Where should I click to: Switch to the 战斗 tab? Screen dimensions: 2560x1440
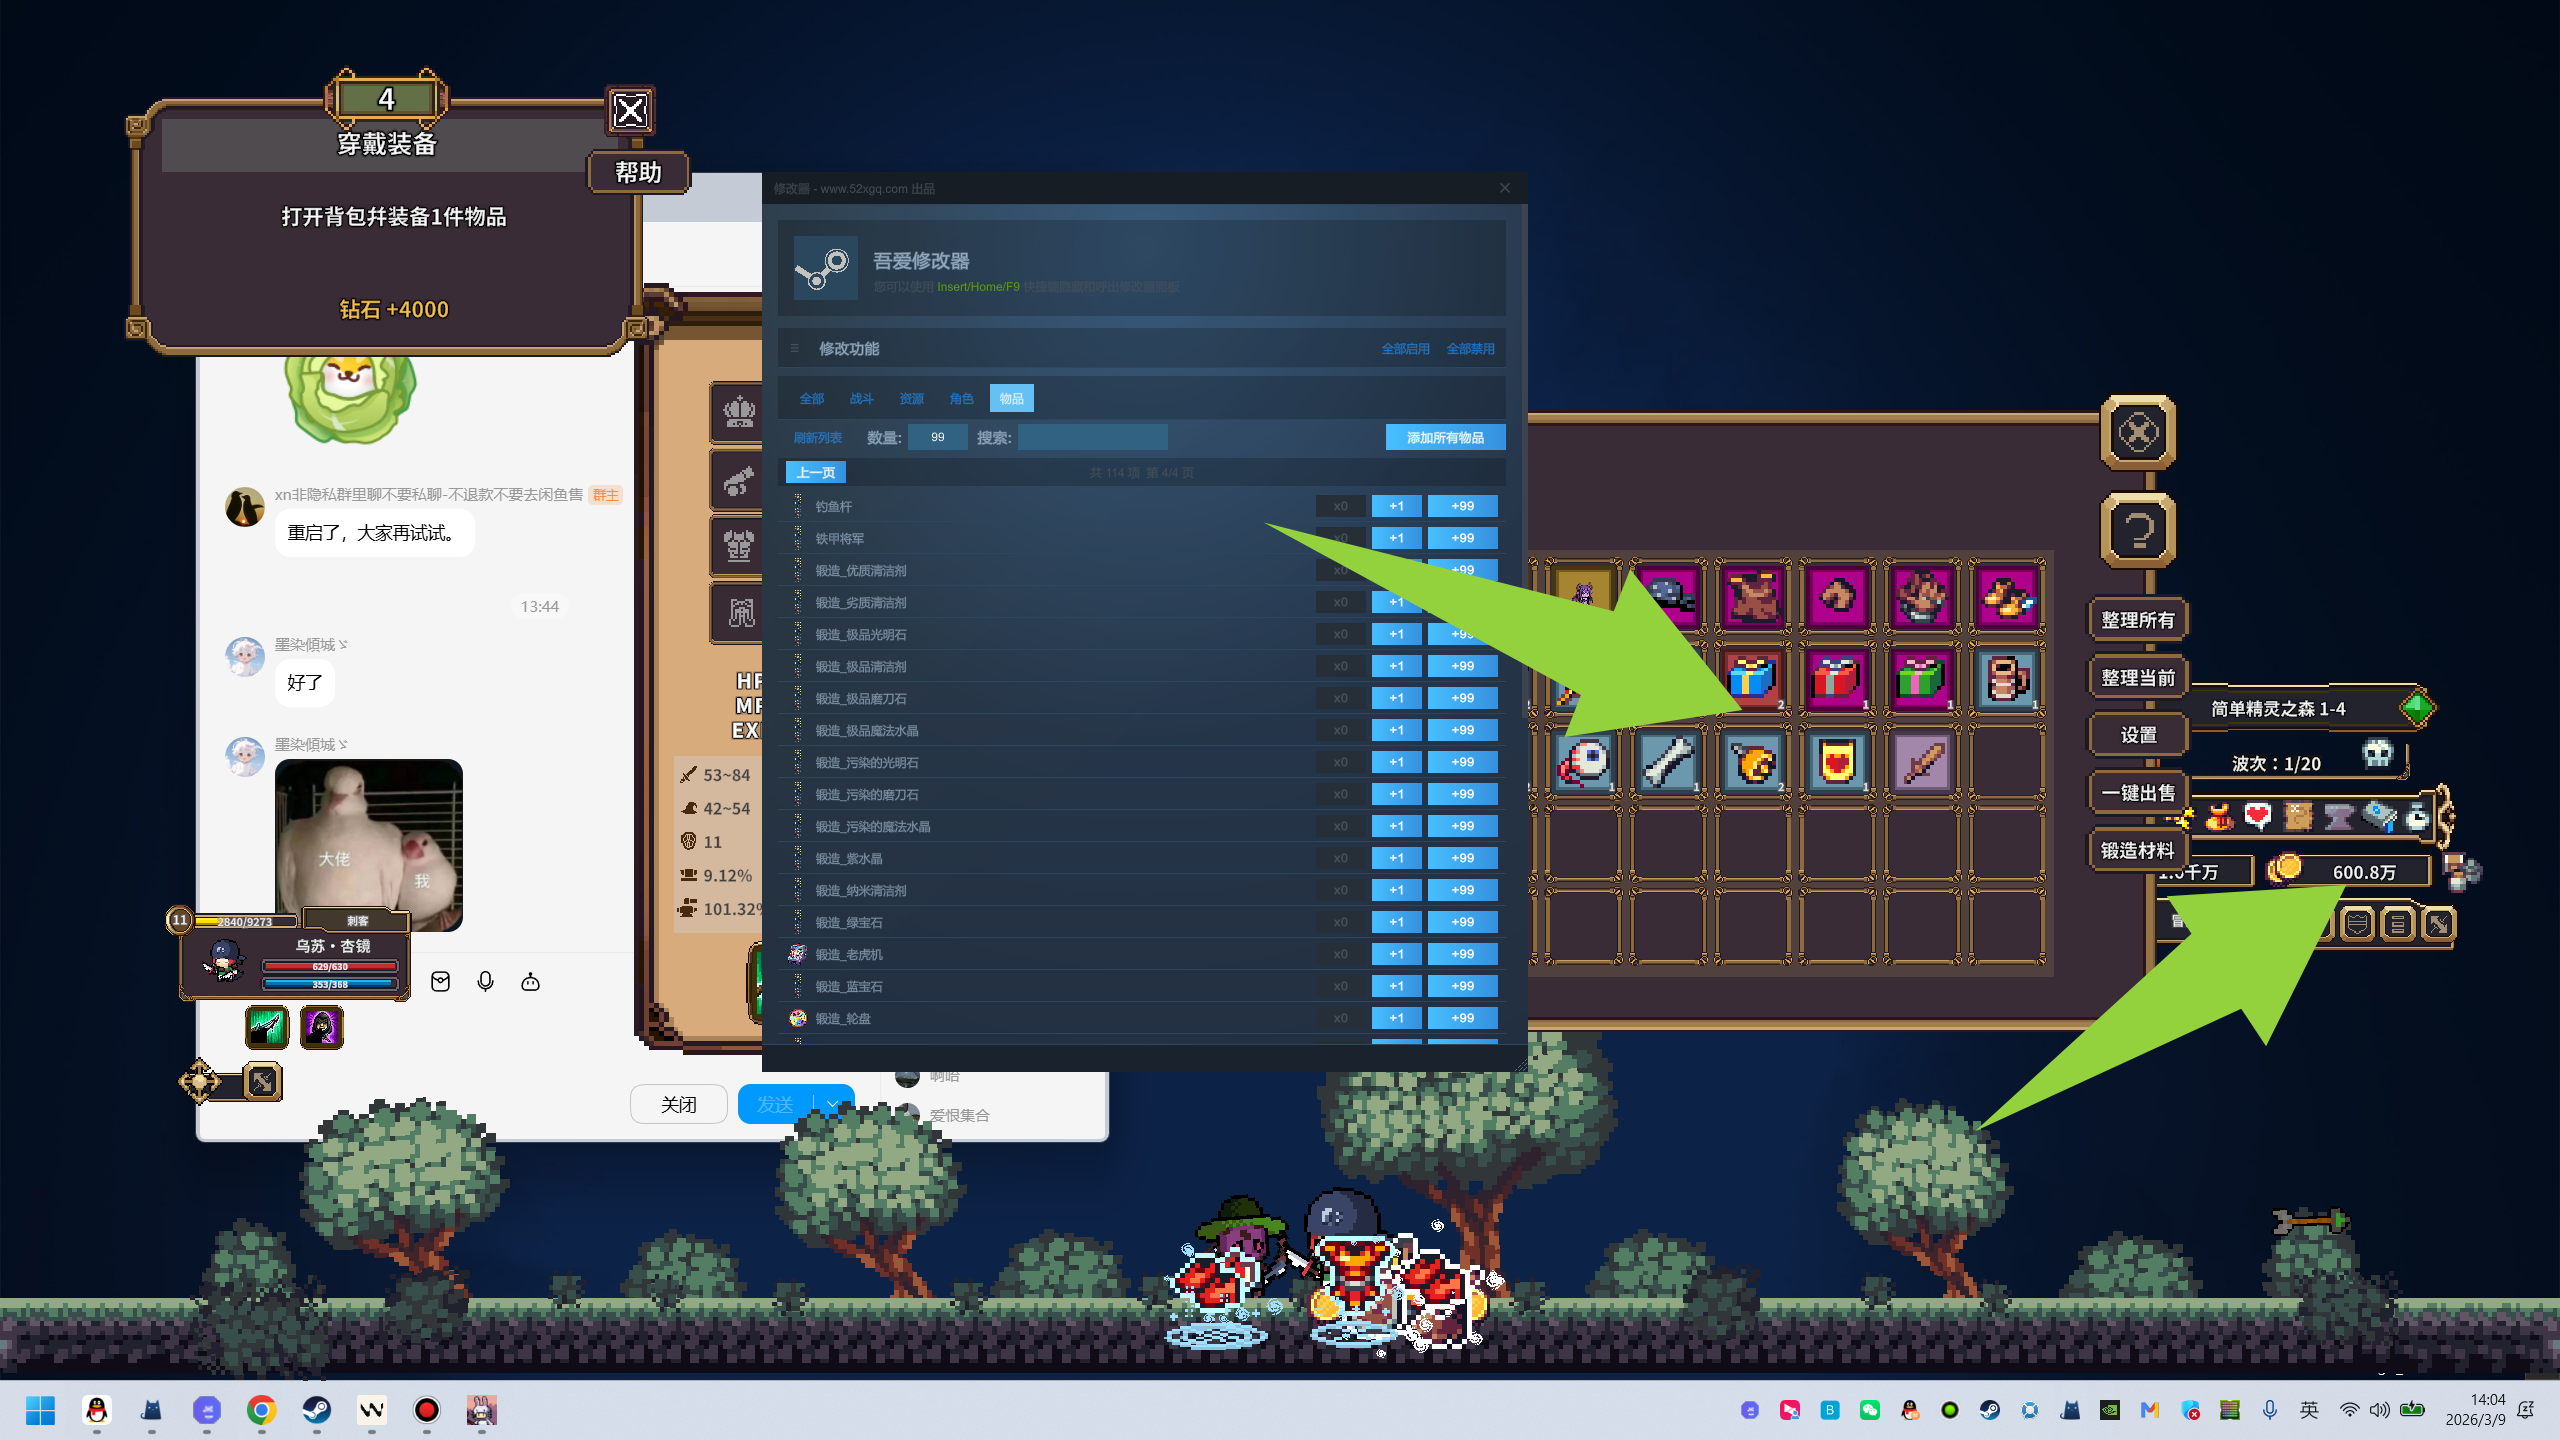(861, 399)
